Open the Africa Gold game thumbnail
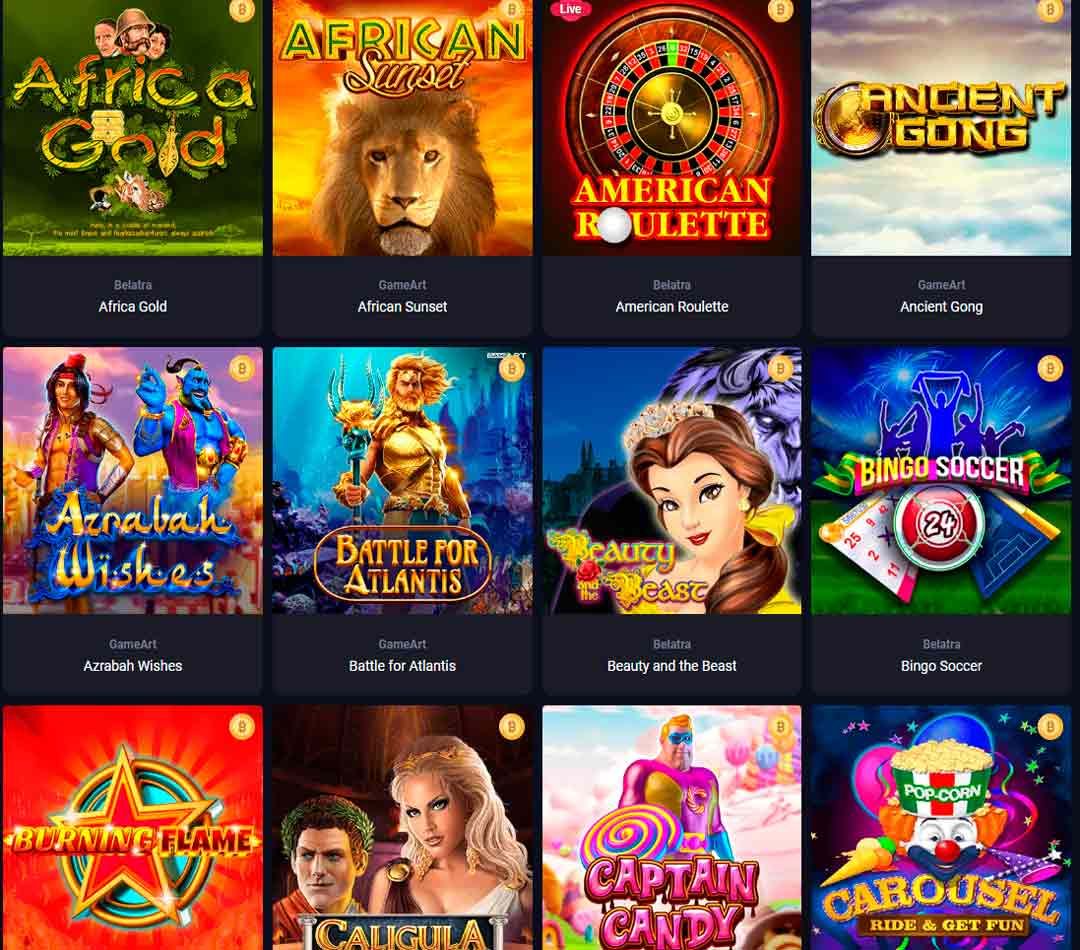This screenshot has height=950, width=1080. tap(133, 127)
